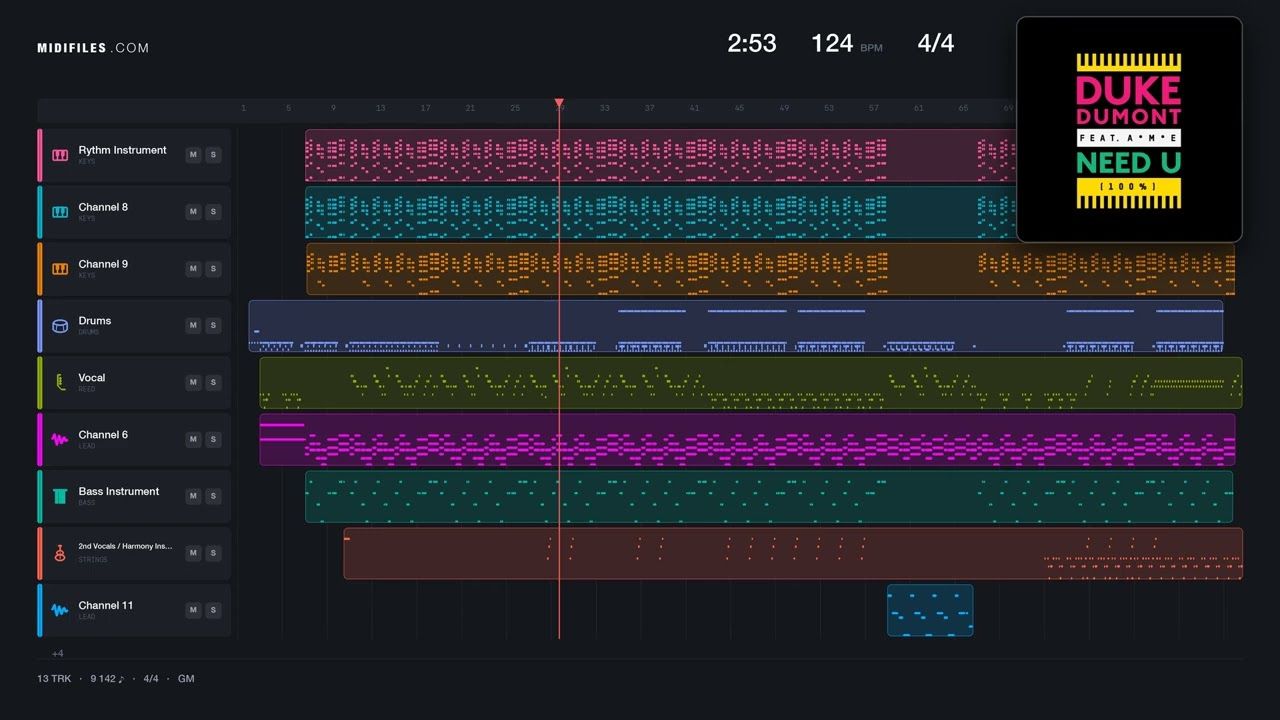Jump to bar 53 on the ruler
The width and height of the screenshot is (1280, 720).
coord(829,108)
